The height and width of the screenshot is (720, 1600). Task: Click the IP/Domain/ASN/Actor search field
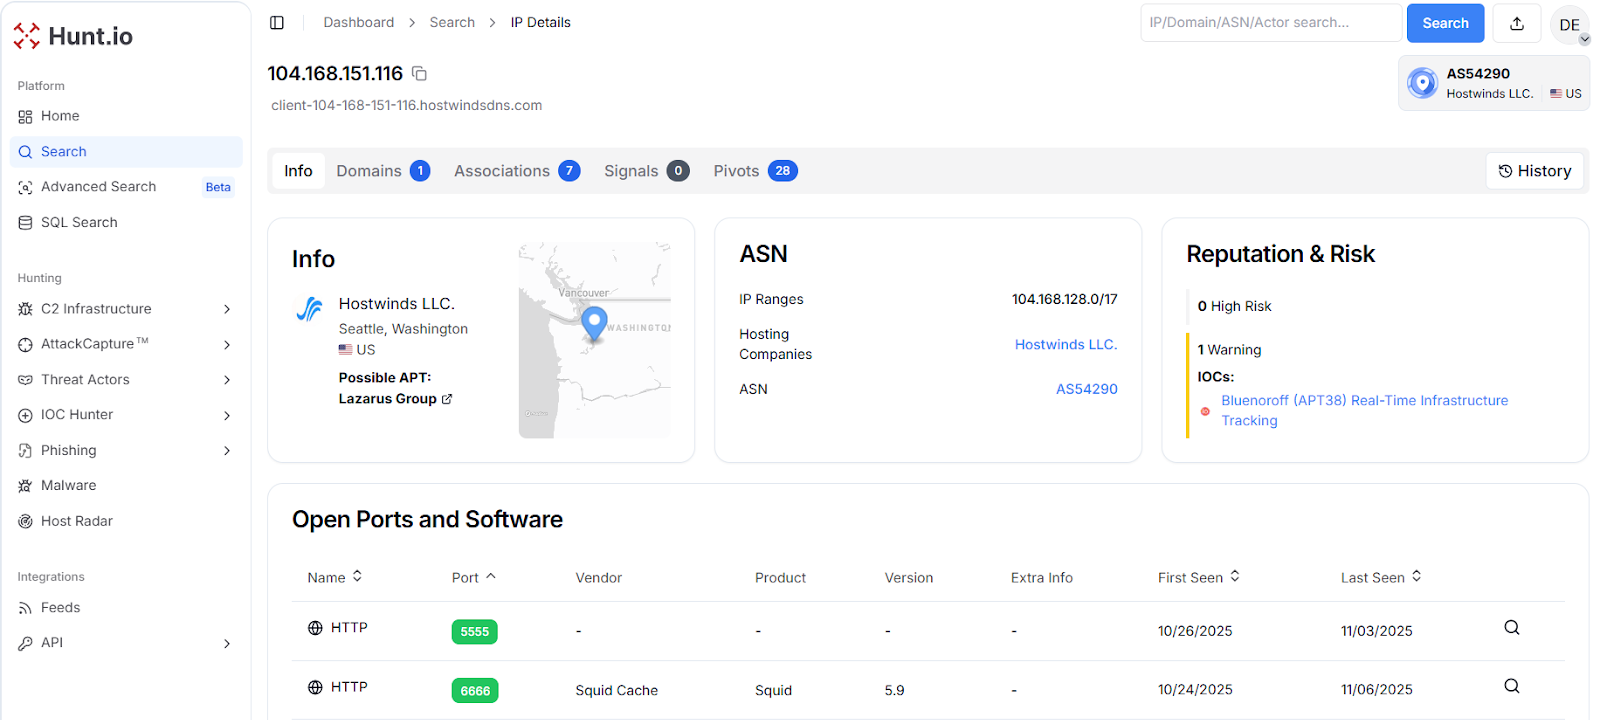[x=1270, y=23]
